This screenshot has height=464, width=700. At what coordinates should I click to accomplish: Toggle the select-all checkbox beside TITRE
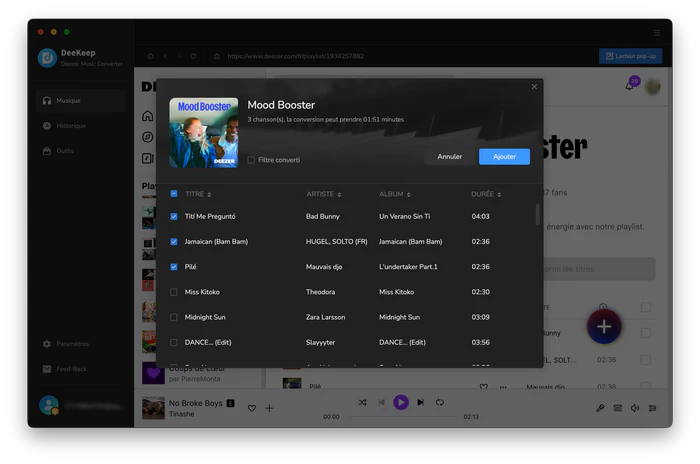pyautogui.click(x=174, y=194)
